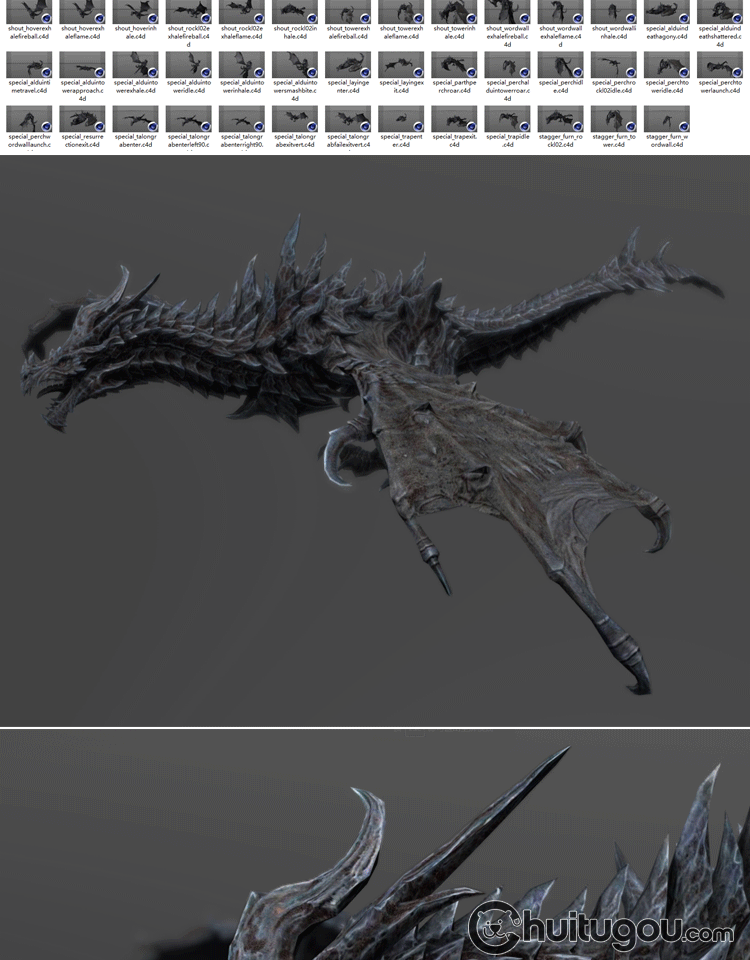Select the special_layingexit.c4d file icon
The image size is (750, 960).
pyautogui.click(x=401, y=65)
